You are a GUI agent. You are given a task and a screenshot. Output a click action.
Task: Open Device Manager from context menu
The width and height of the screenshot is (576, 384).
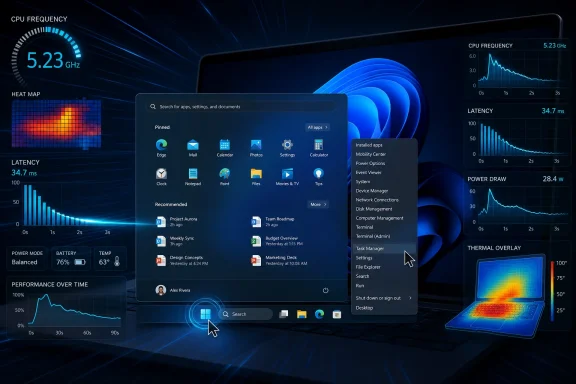point(372,191)
